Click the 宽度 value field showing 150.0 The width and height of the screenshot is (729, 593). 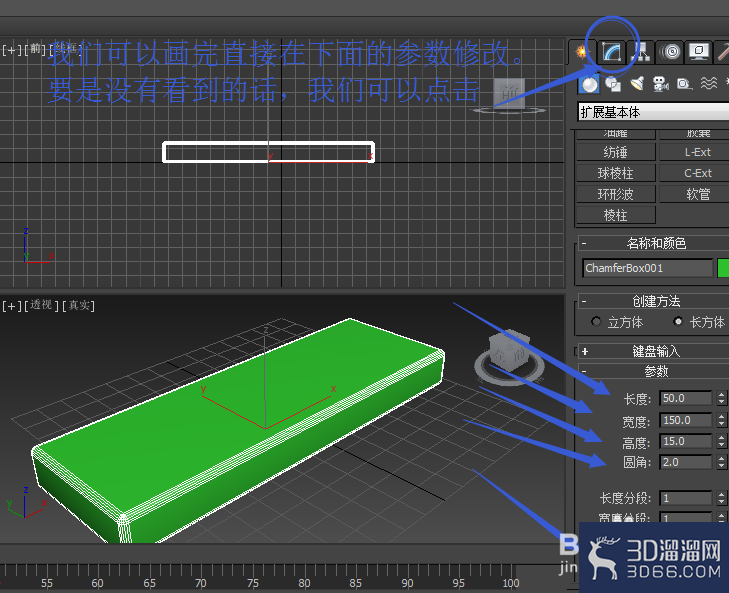point(686,420)
